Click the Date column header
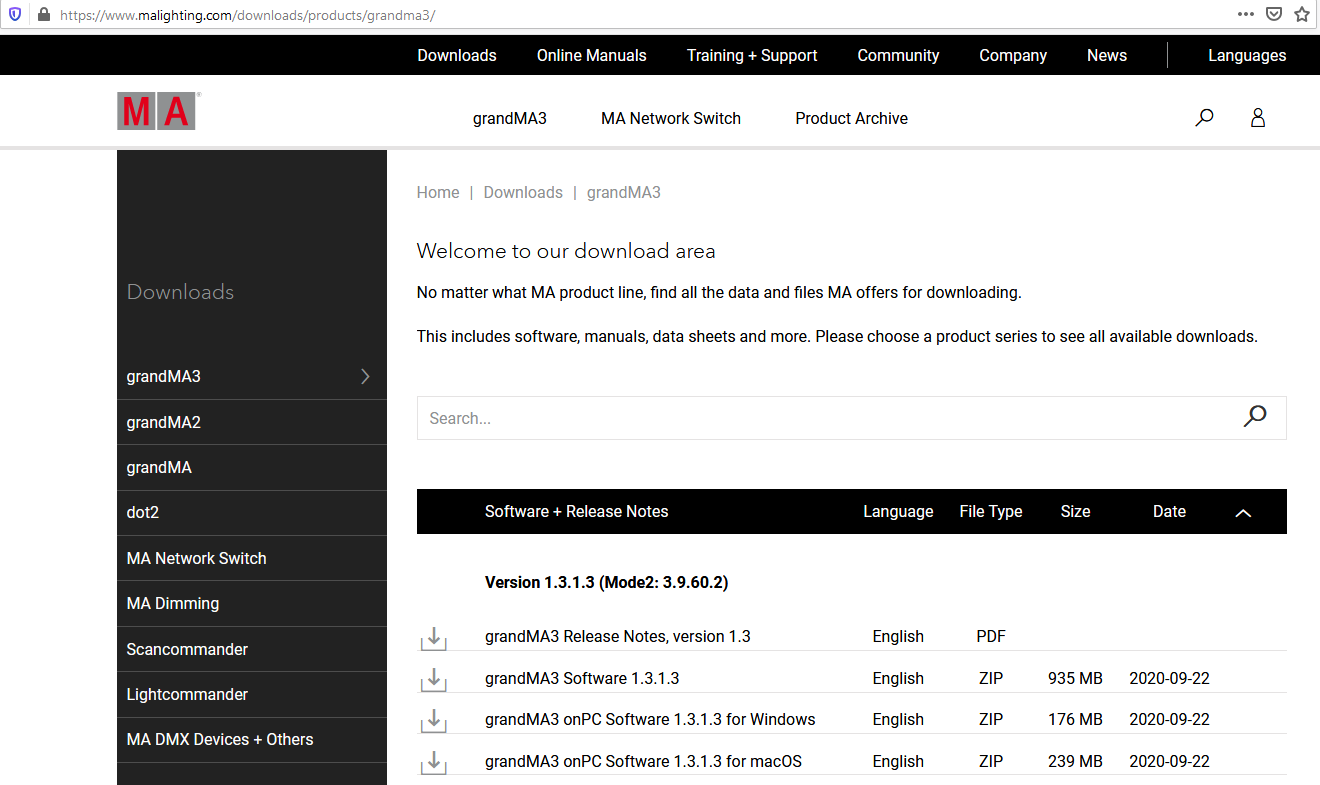 coord(1169,511)
